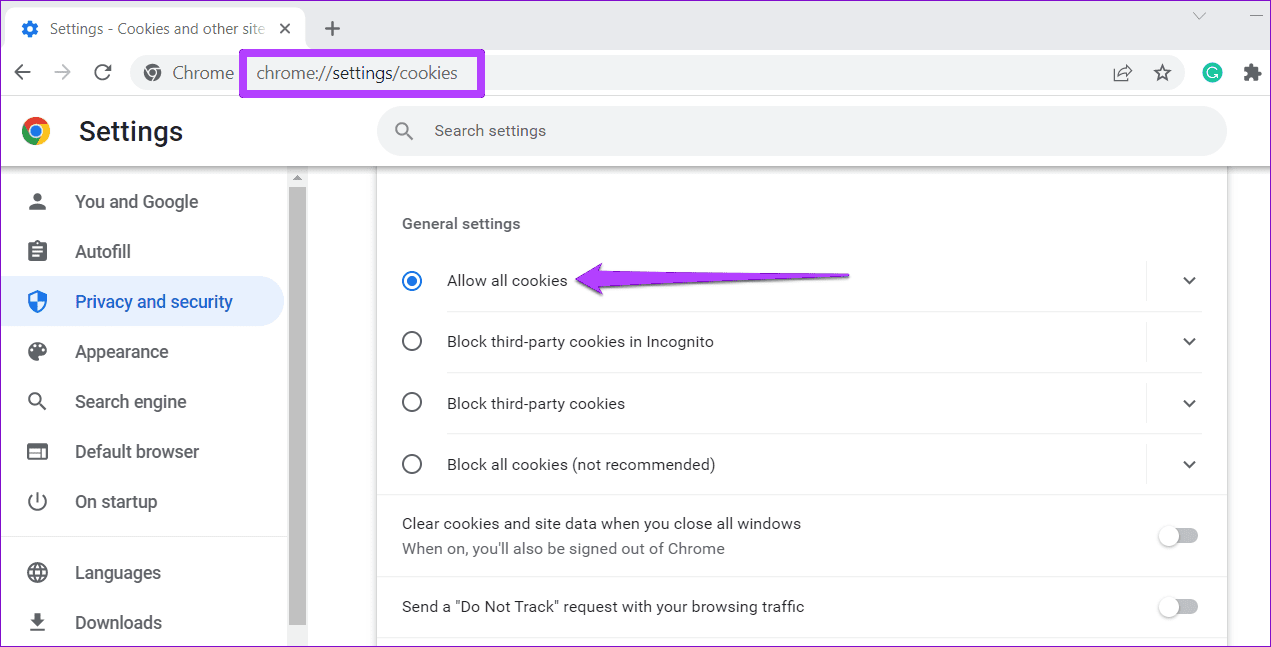The height and width of the screenshot is (647, 1271).
Task: Enable the Do Not Track request toggle
Action: click(1178, 607)
